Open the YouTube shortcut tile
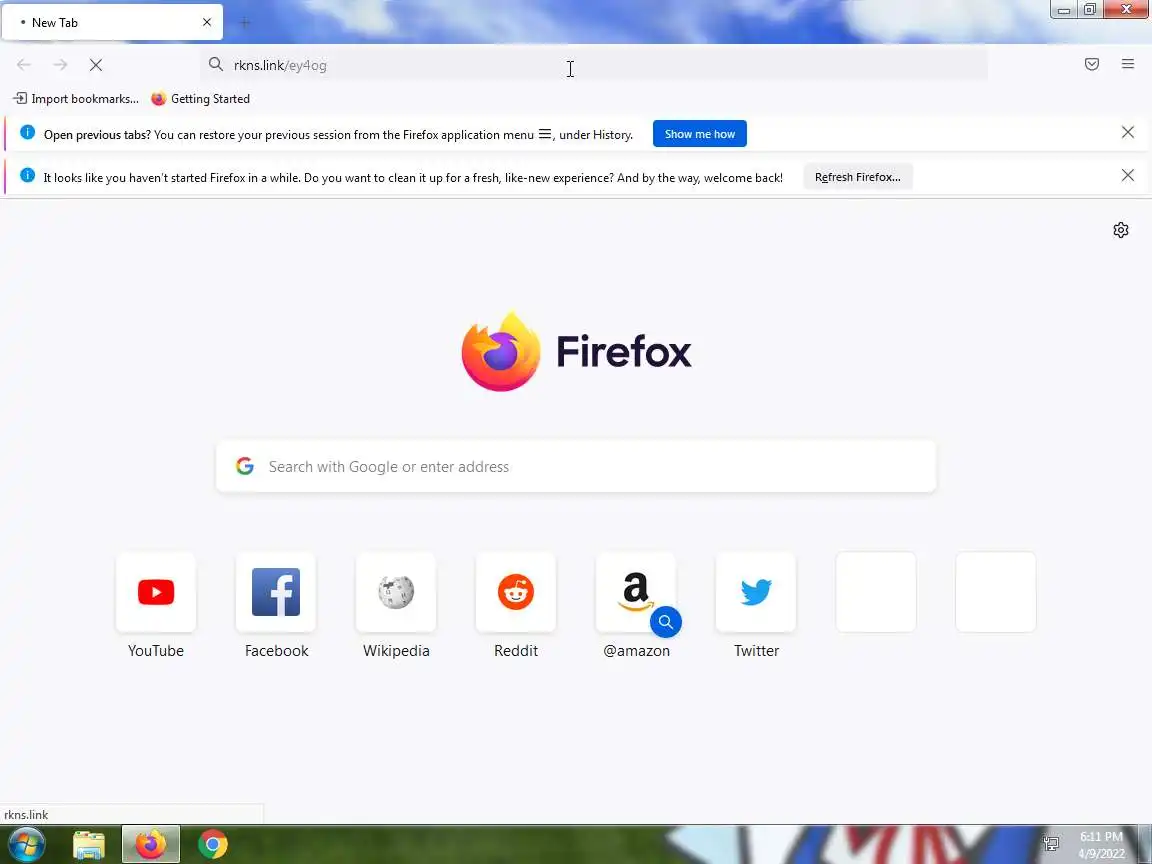Image resolution: width=1152 pixels, height=864 pixels. pos(156,592)
